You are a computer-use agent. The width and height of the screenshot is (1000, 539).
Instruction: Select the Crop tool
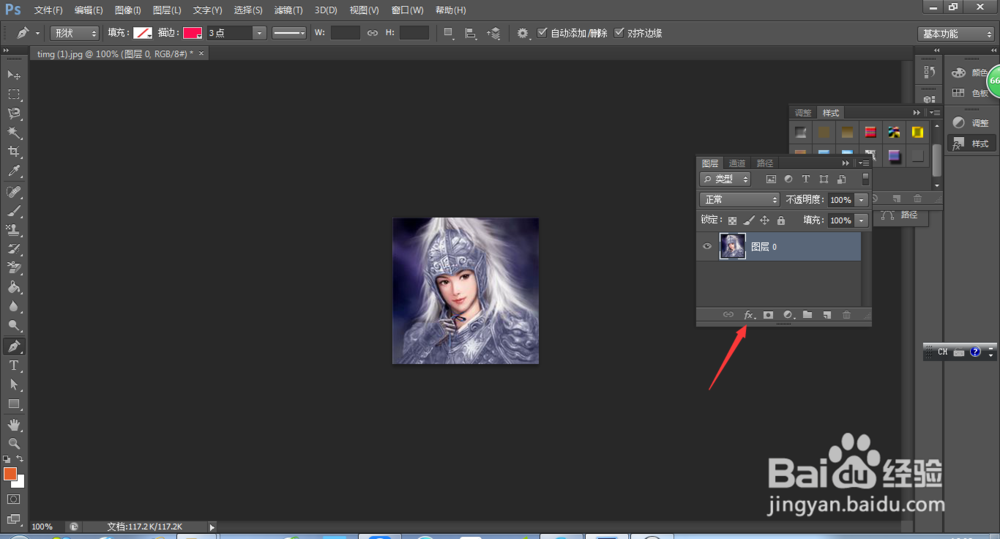click(13, 152)
